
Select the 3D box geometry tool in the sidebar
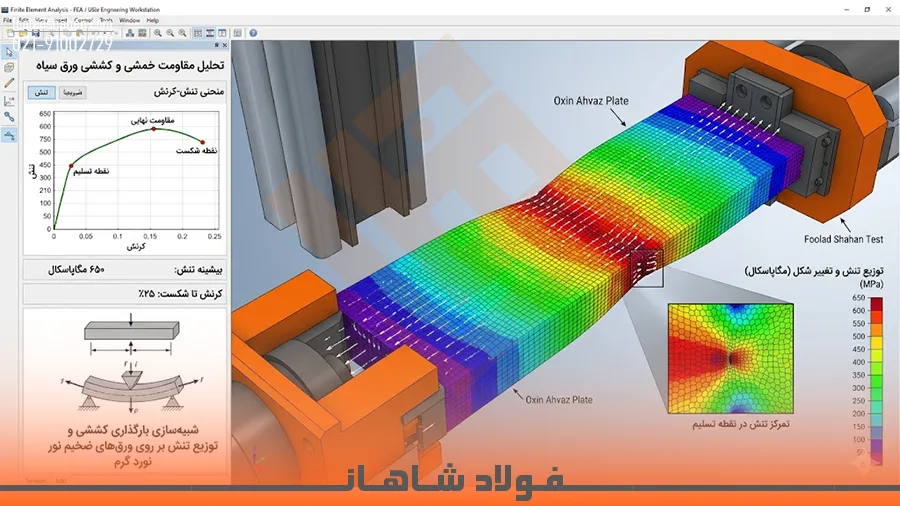pyautogui.click(x=9, y=68)
